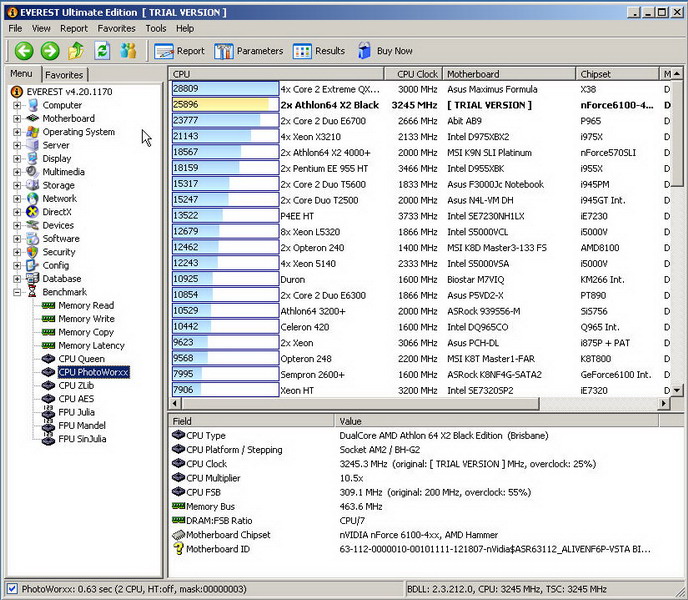This screenshot has height=600, width=688.
Task: Click the green Forward arrow button
Action: (50, 50)
